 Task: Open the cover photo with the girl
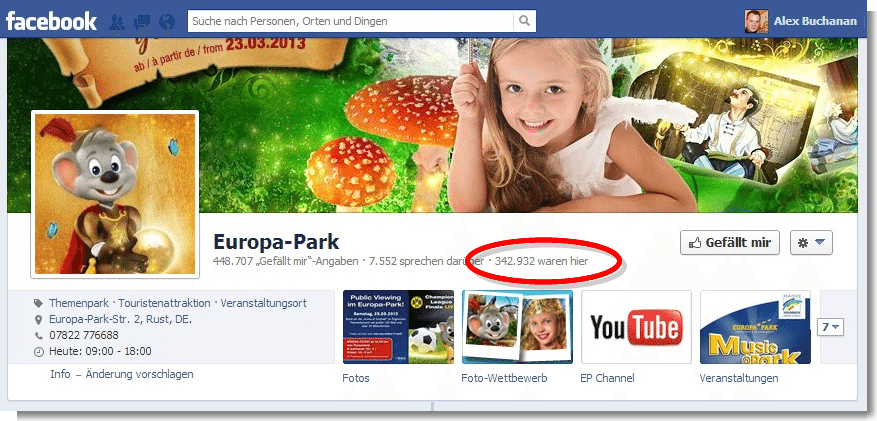point(432,125)
